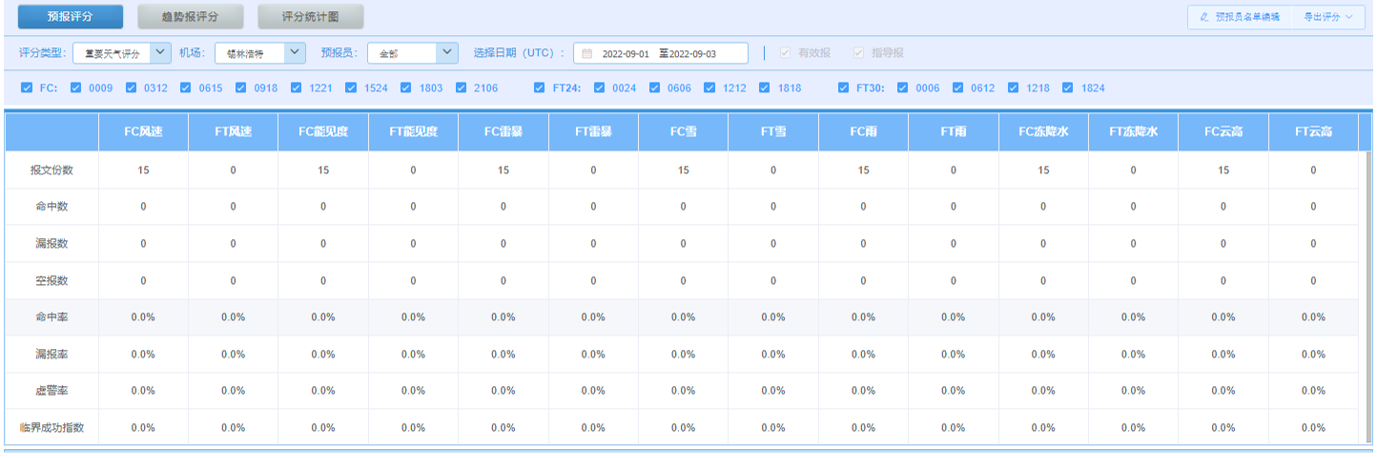Uncheck the 0009 checkbox
This screenshot has width=1377, height=458.
point(76,88)
